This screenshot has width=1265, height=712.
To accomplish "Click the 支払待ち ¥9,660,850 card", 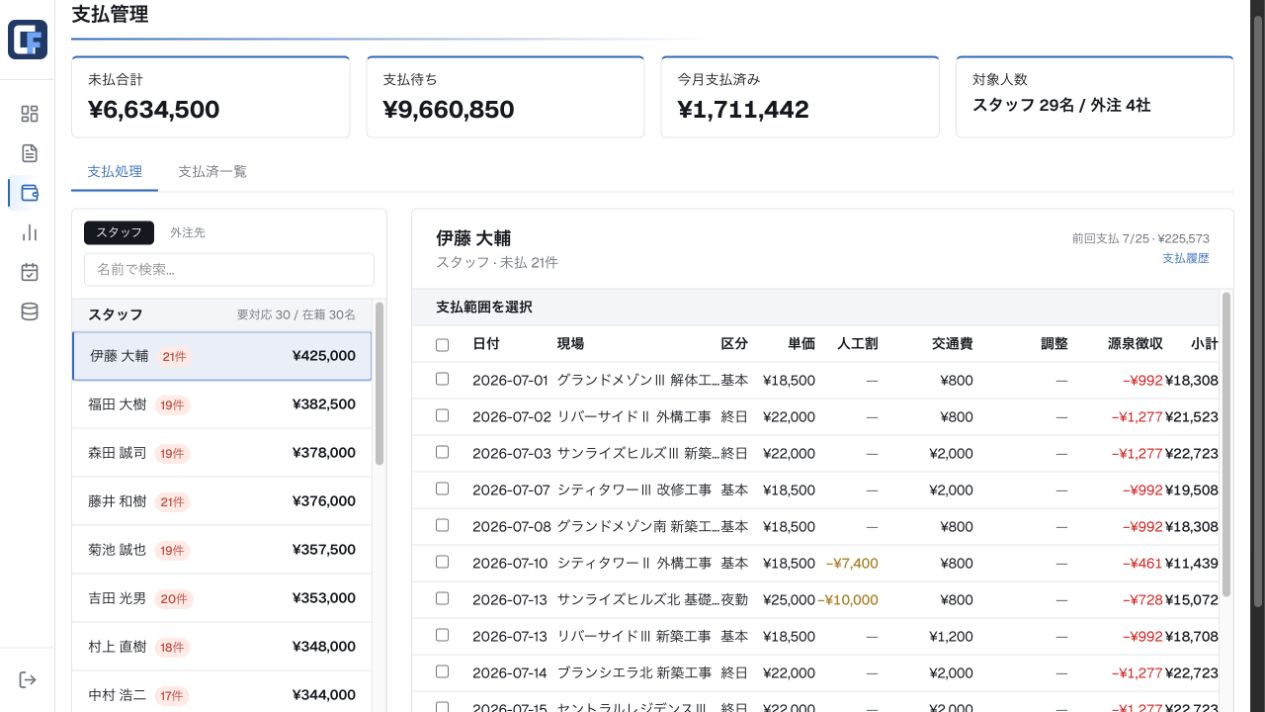I will pyautogui.click(x=505, y=96).
